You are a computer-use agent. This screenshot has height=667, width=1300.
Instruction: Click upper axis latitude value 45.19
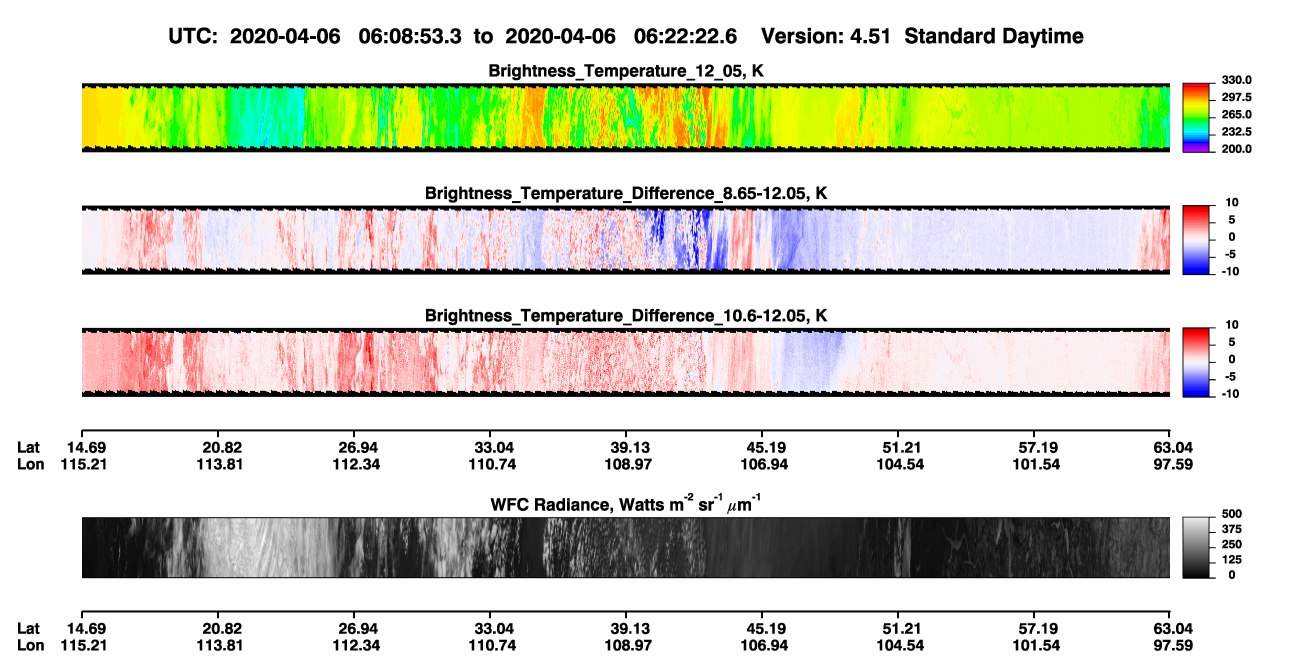coord(762,446)
